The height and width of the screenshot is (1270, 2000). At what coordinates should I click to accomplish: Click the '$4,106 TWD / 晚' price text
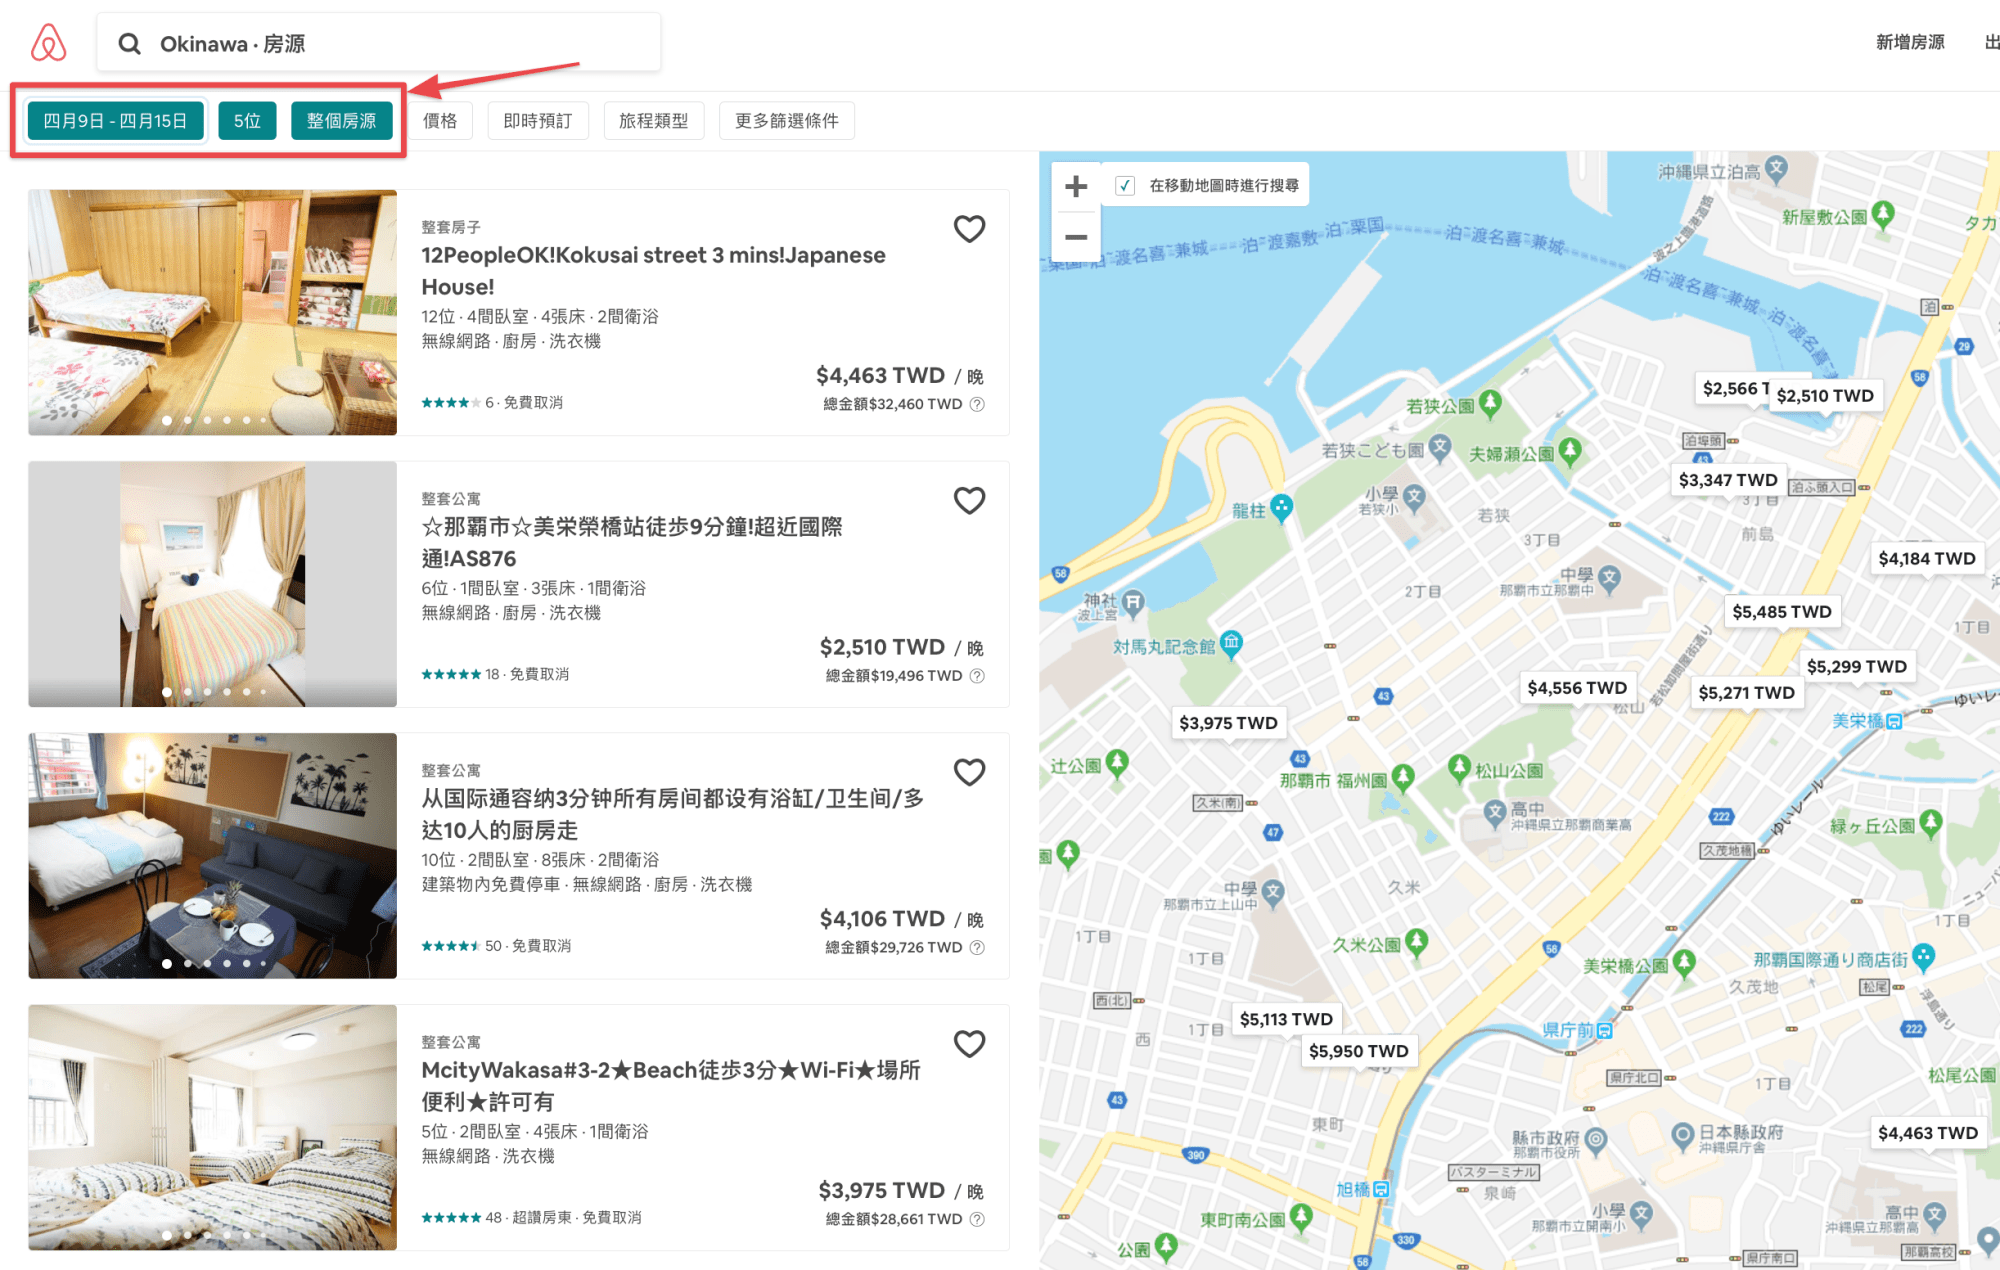901,919
